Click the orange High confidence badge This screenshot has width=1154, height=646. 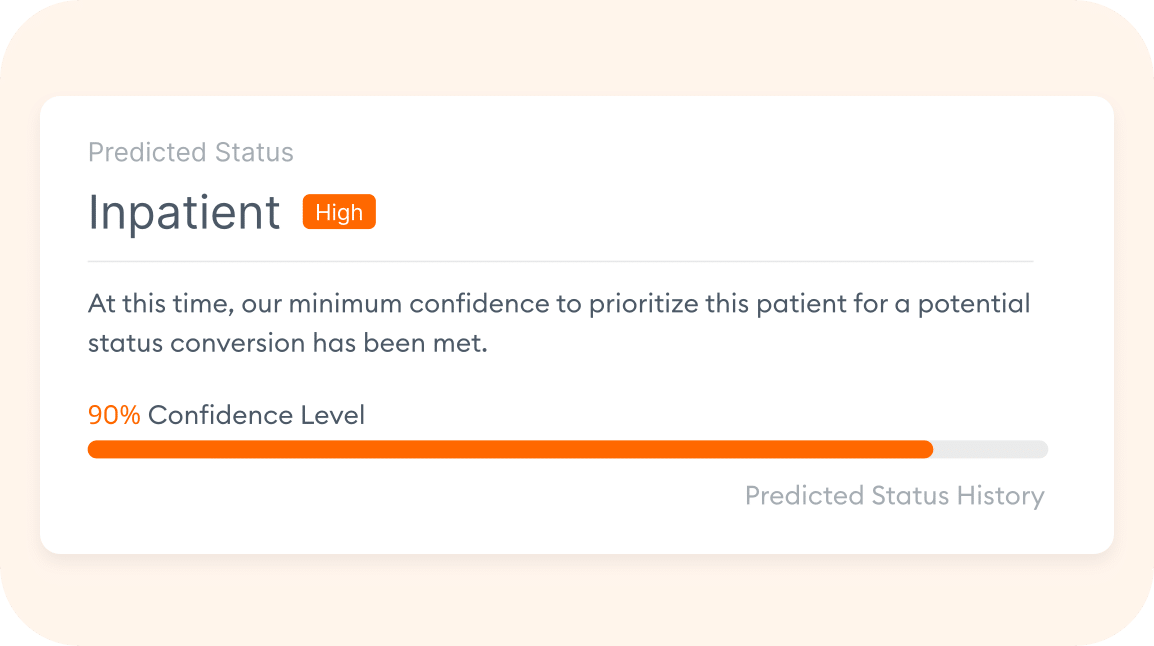pyautogui.click(x=339, y=212)
